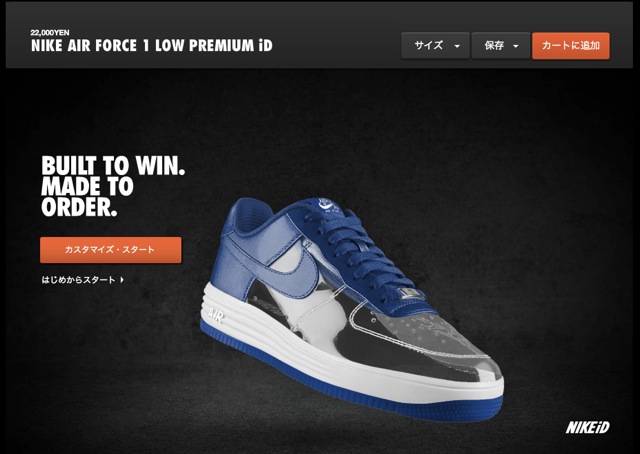Viewport: 640px width, 454px height.
Task: Click the カートに追加 add-to-cart button
Action: [x=571, y=46]
